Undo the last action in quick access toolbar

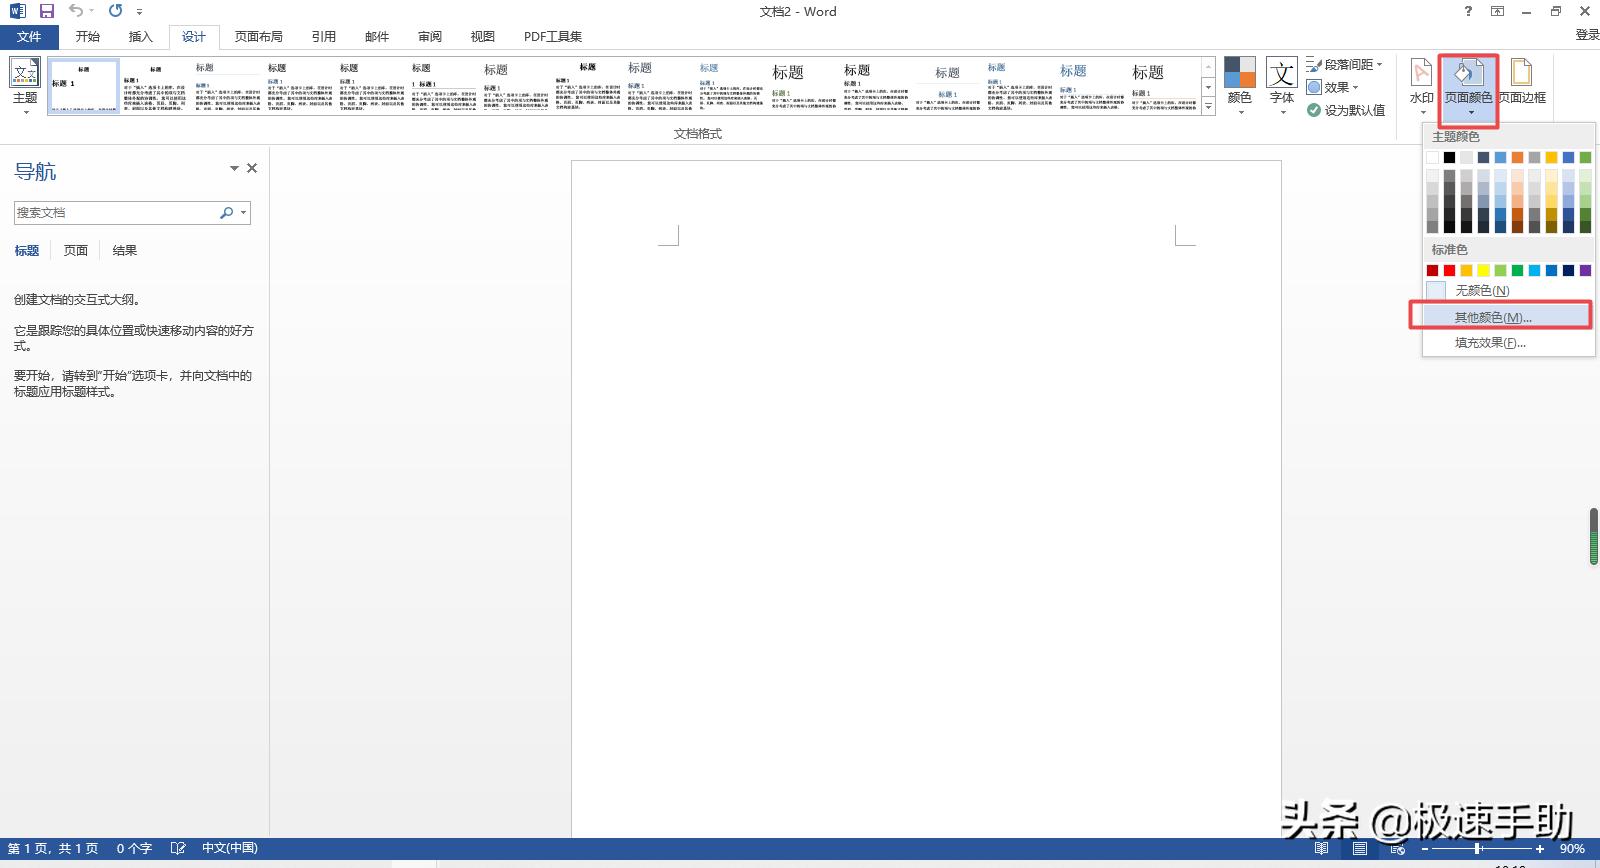click(75, 11)
